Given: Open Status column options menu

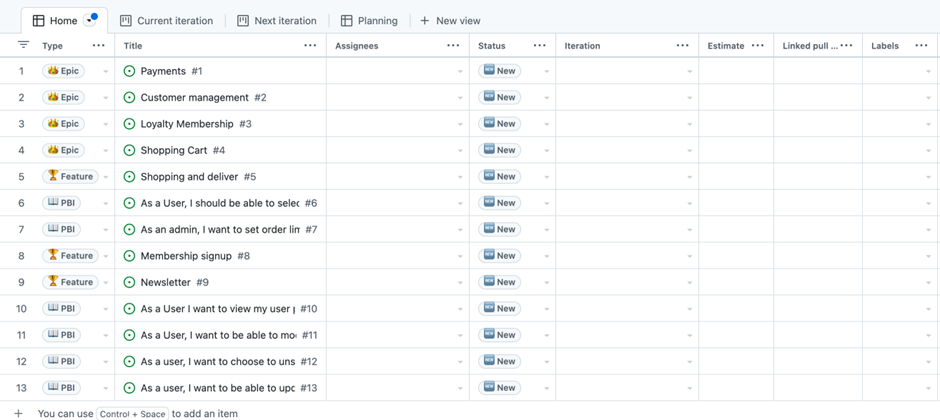Looking at the screenshot, I should [x=540, y=46].
